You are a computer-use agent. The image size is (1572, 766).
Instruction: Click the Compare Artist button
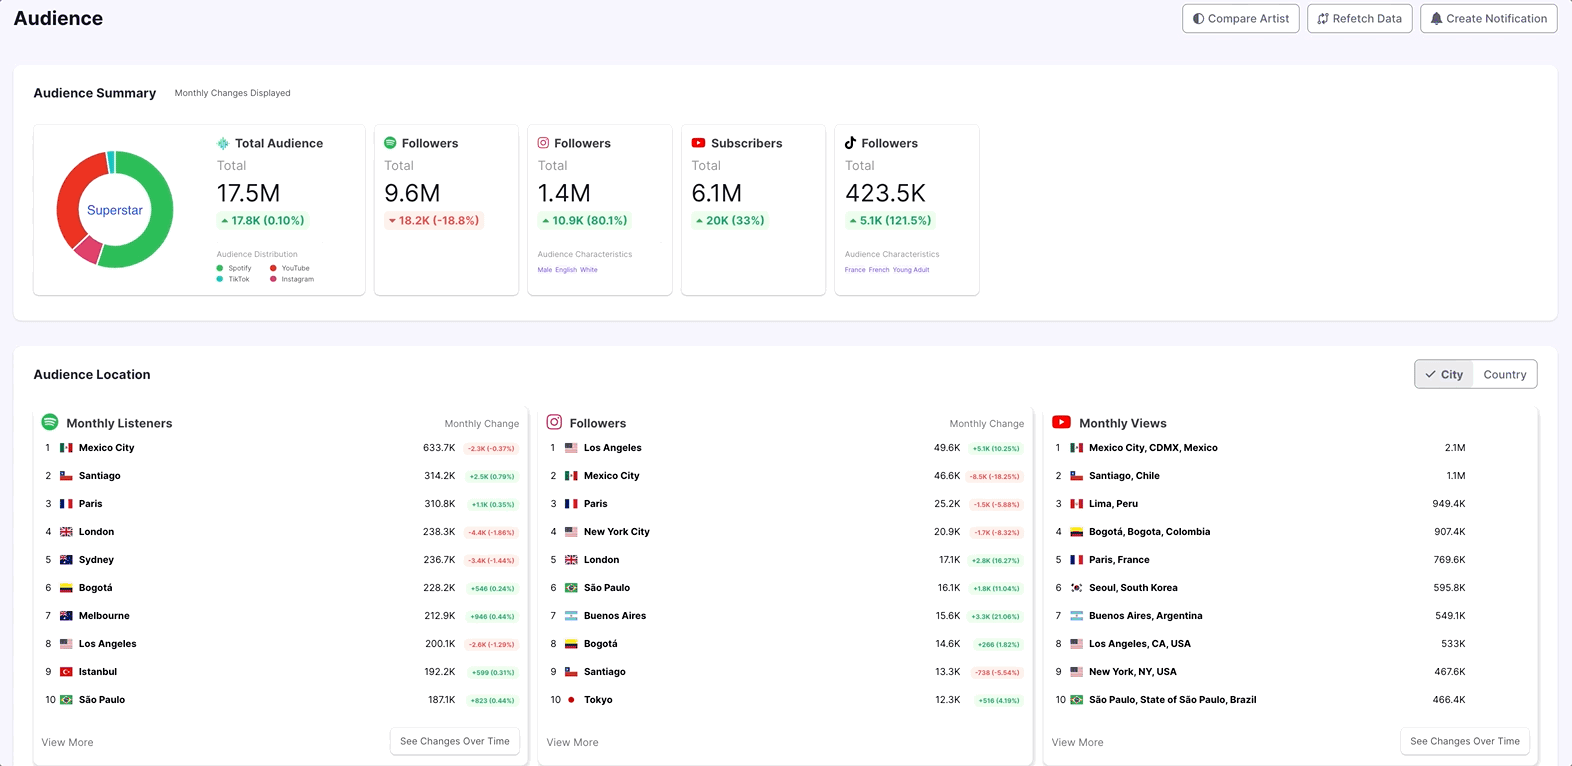click(x=1240, y=18)
